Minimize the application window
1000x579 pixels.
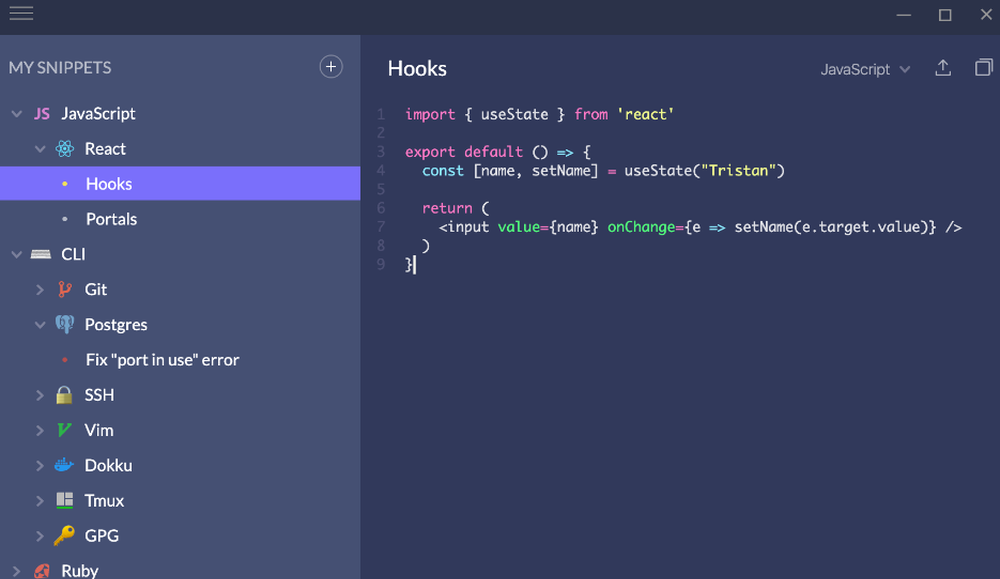tap(904, 15)
